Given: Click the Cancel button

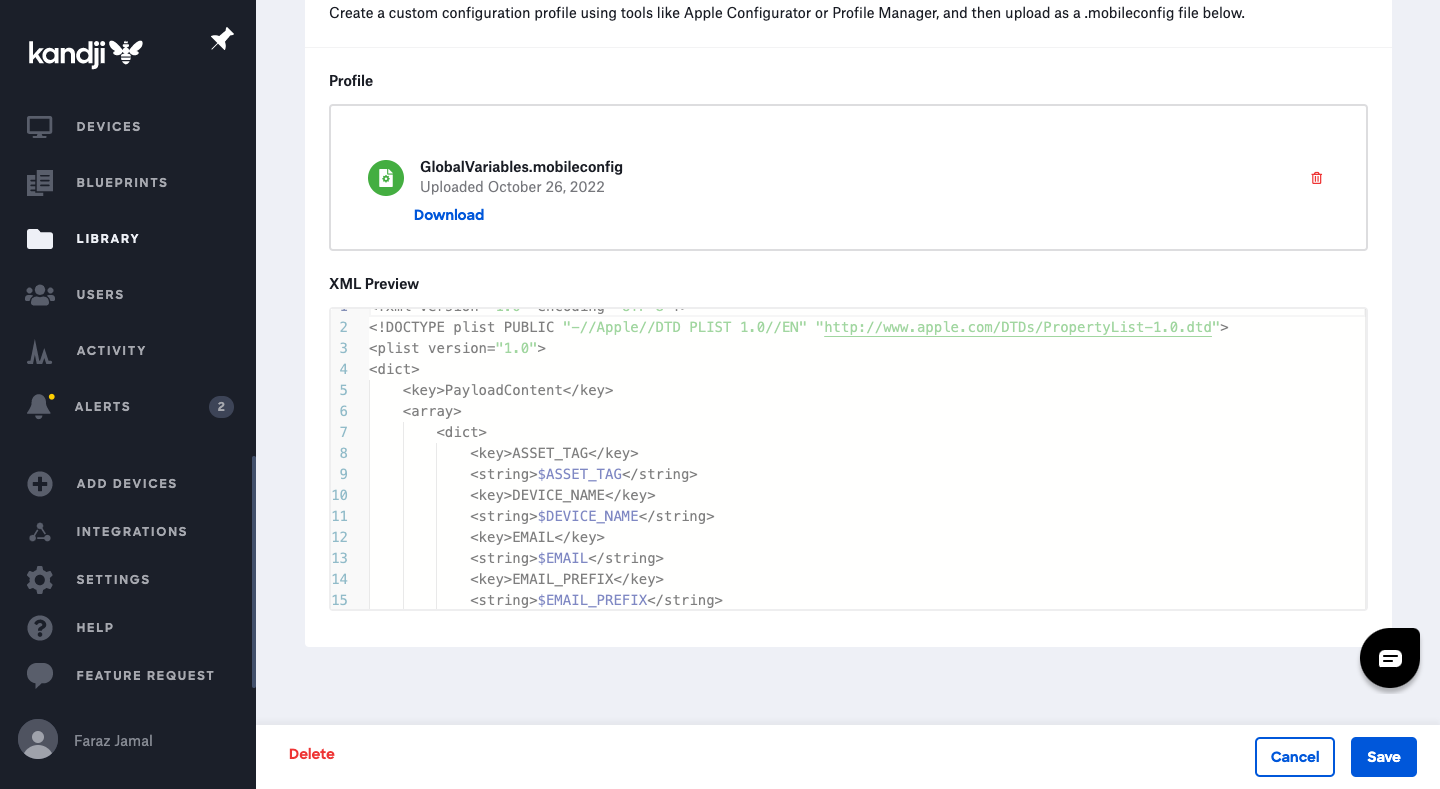Looking at the screenshot, I should [1294, 757].
